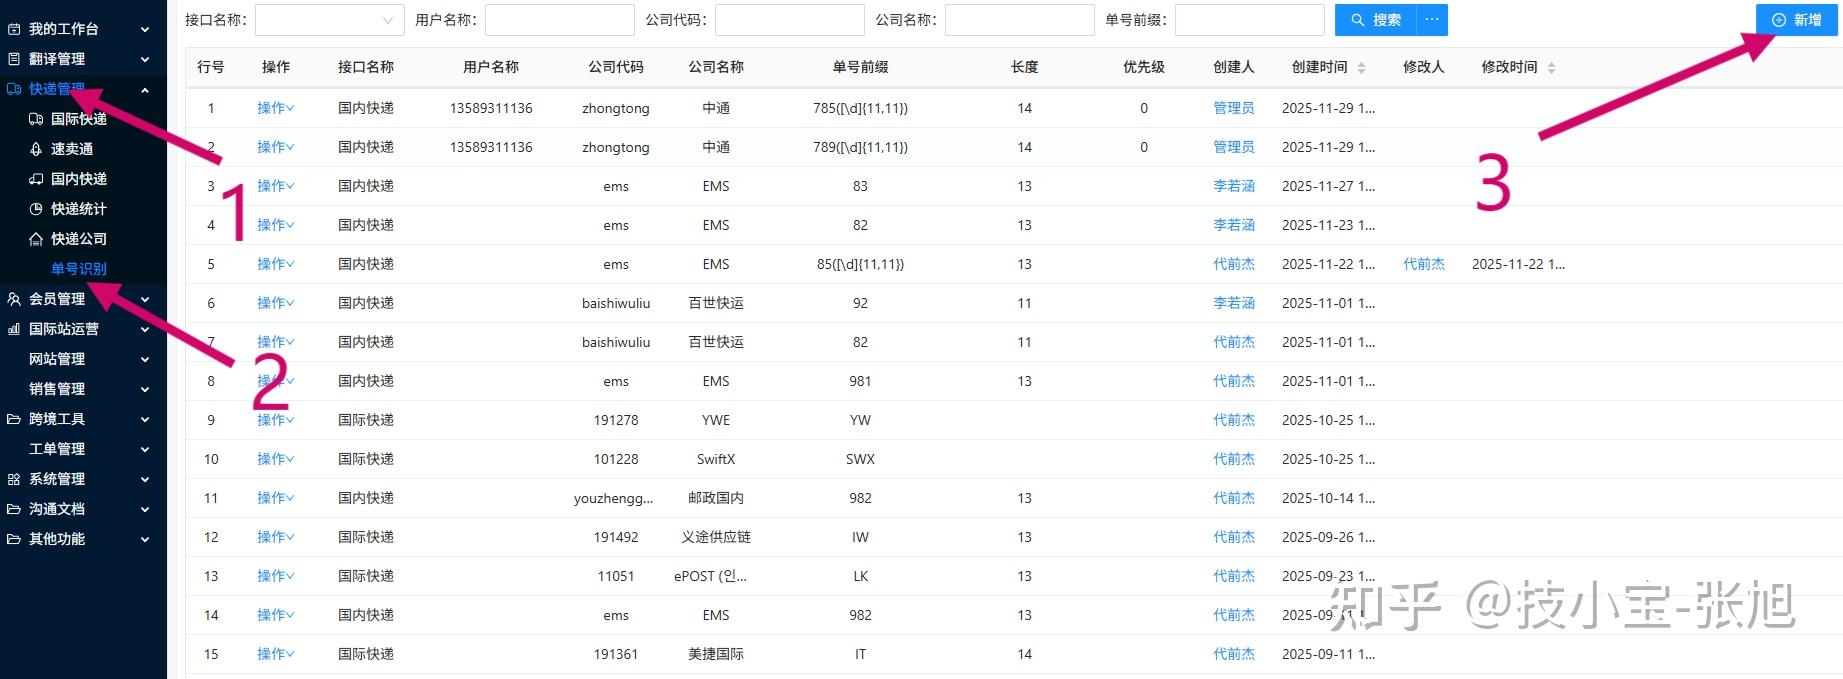The image size is (1843, 679).
Task: Expand the 国际站运营 menu chevron
Action: point(145,330)
